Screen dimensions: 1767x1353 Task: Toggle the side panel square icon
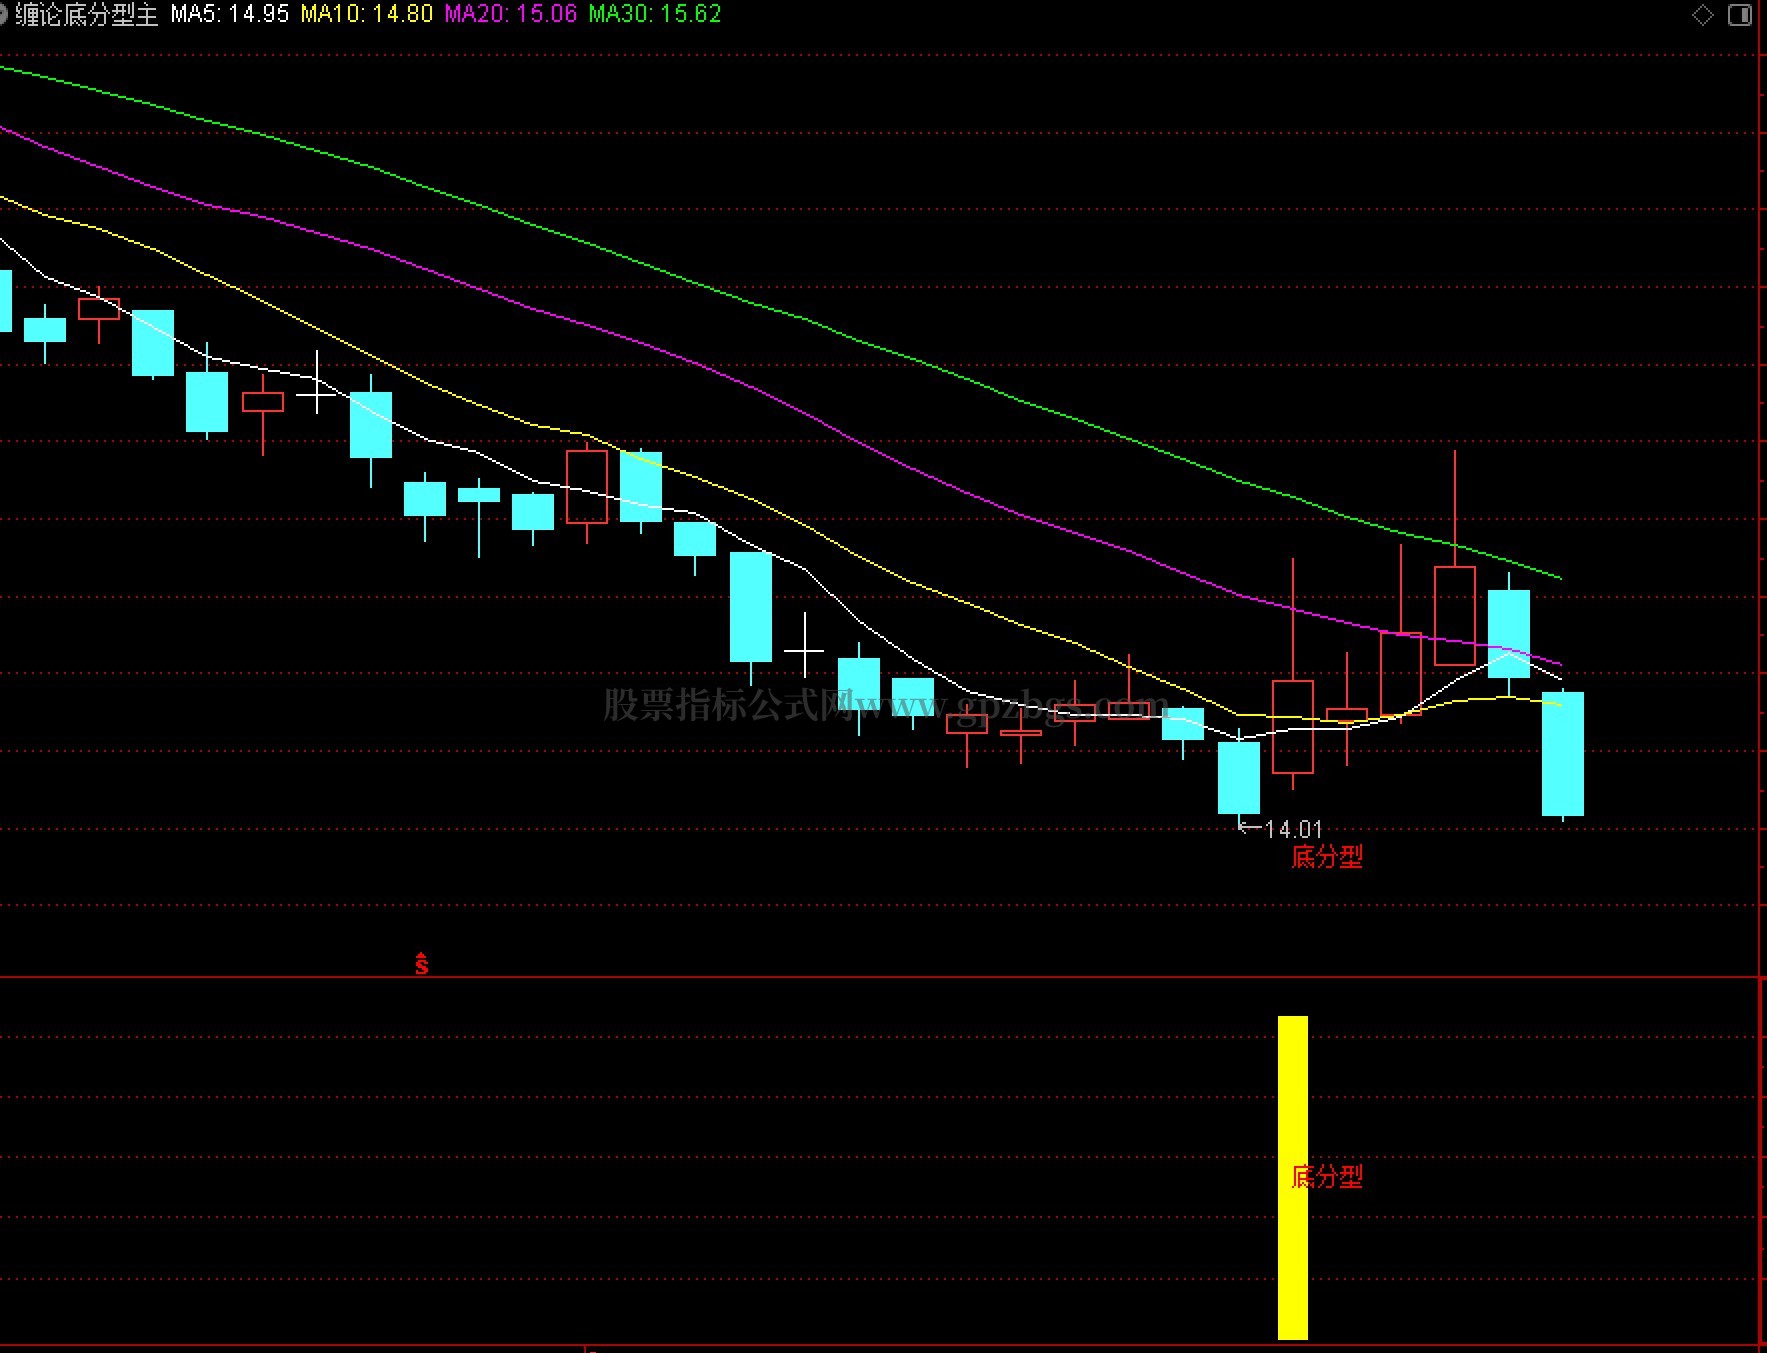click(x=1740, y=16)
